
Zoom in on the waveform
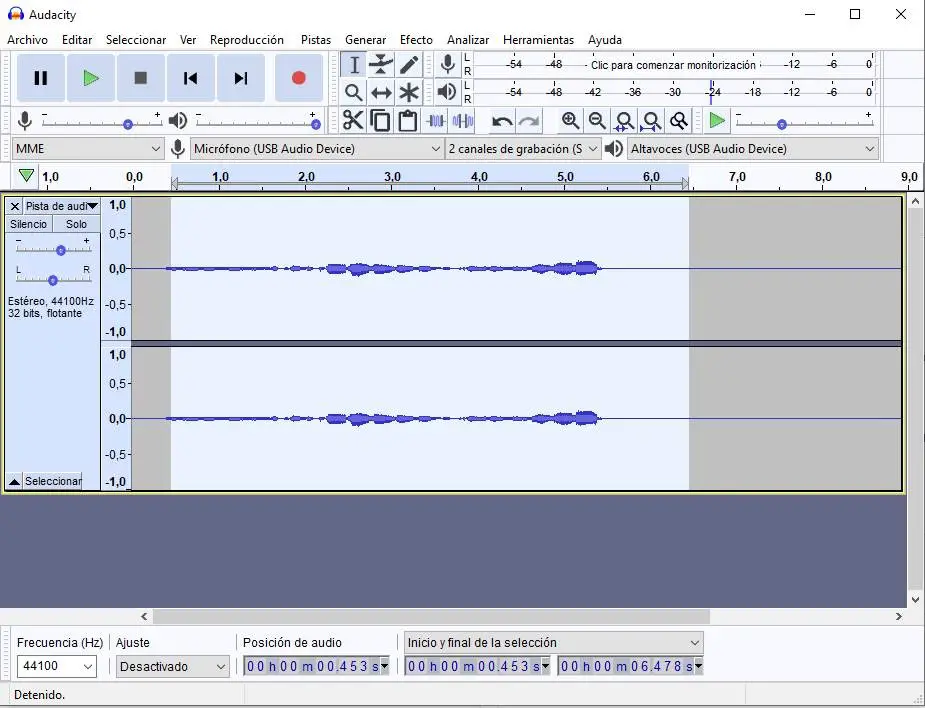[570, 121]
